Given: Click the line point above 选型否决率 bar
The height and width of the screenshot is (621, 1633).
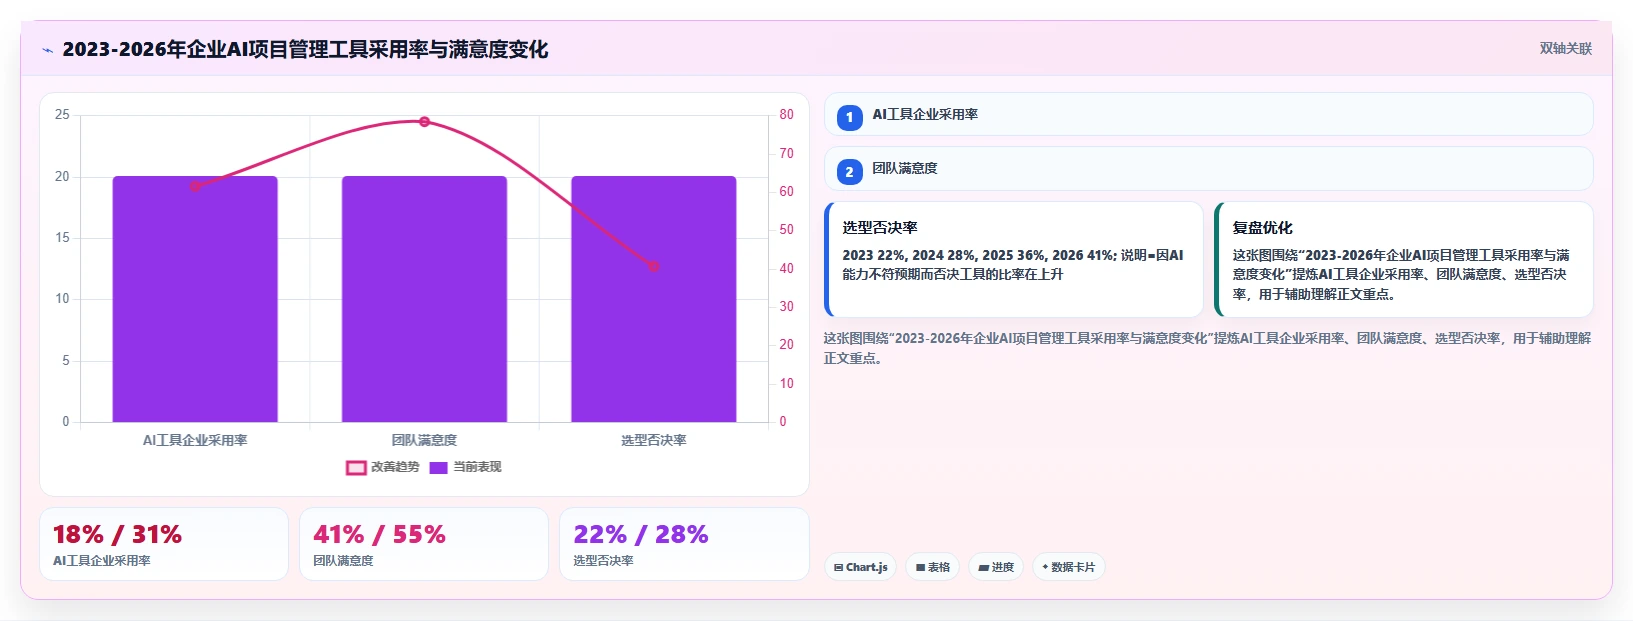Looking at the screenshot, I should 654,266.
